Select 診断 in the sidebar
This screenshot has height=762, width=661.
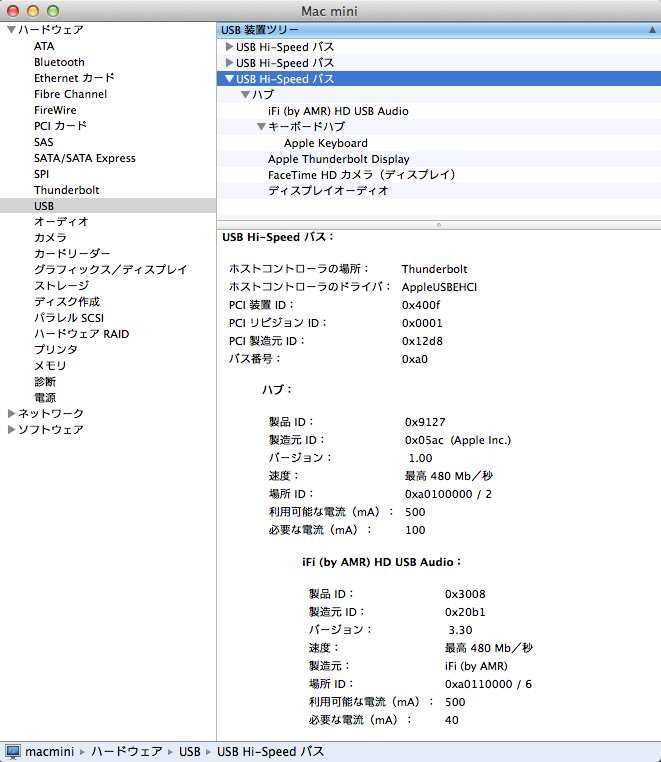coord(45,381)
